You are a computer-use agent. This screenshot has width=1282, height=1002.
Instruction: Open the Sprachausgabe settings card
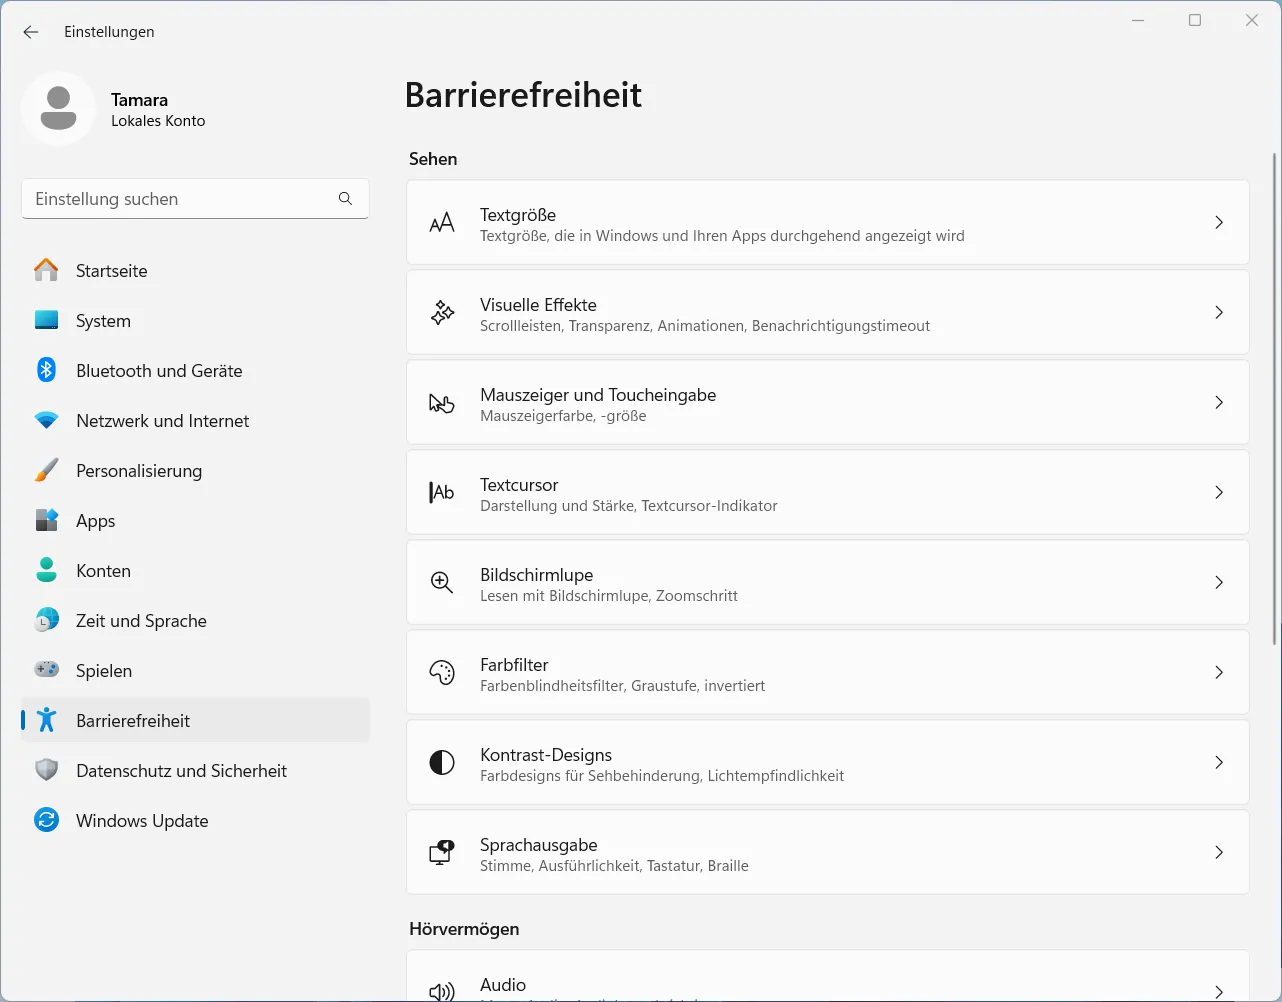click(x=828, y=852)
